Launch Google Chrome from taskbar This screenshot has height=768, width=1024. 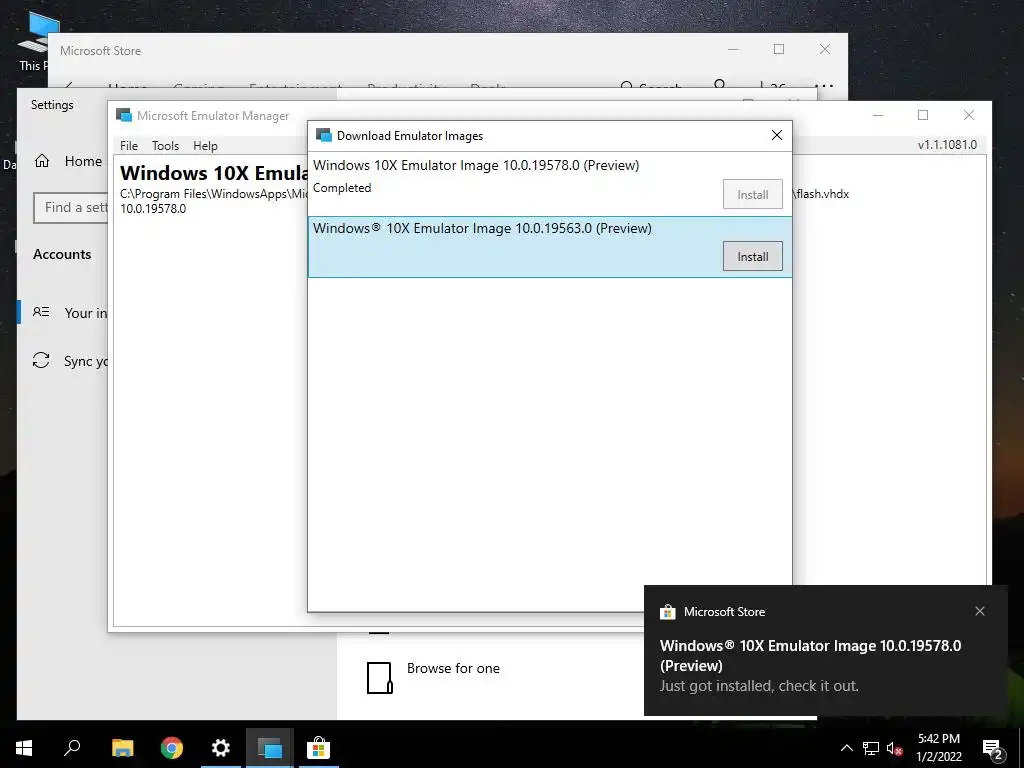172,748
